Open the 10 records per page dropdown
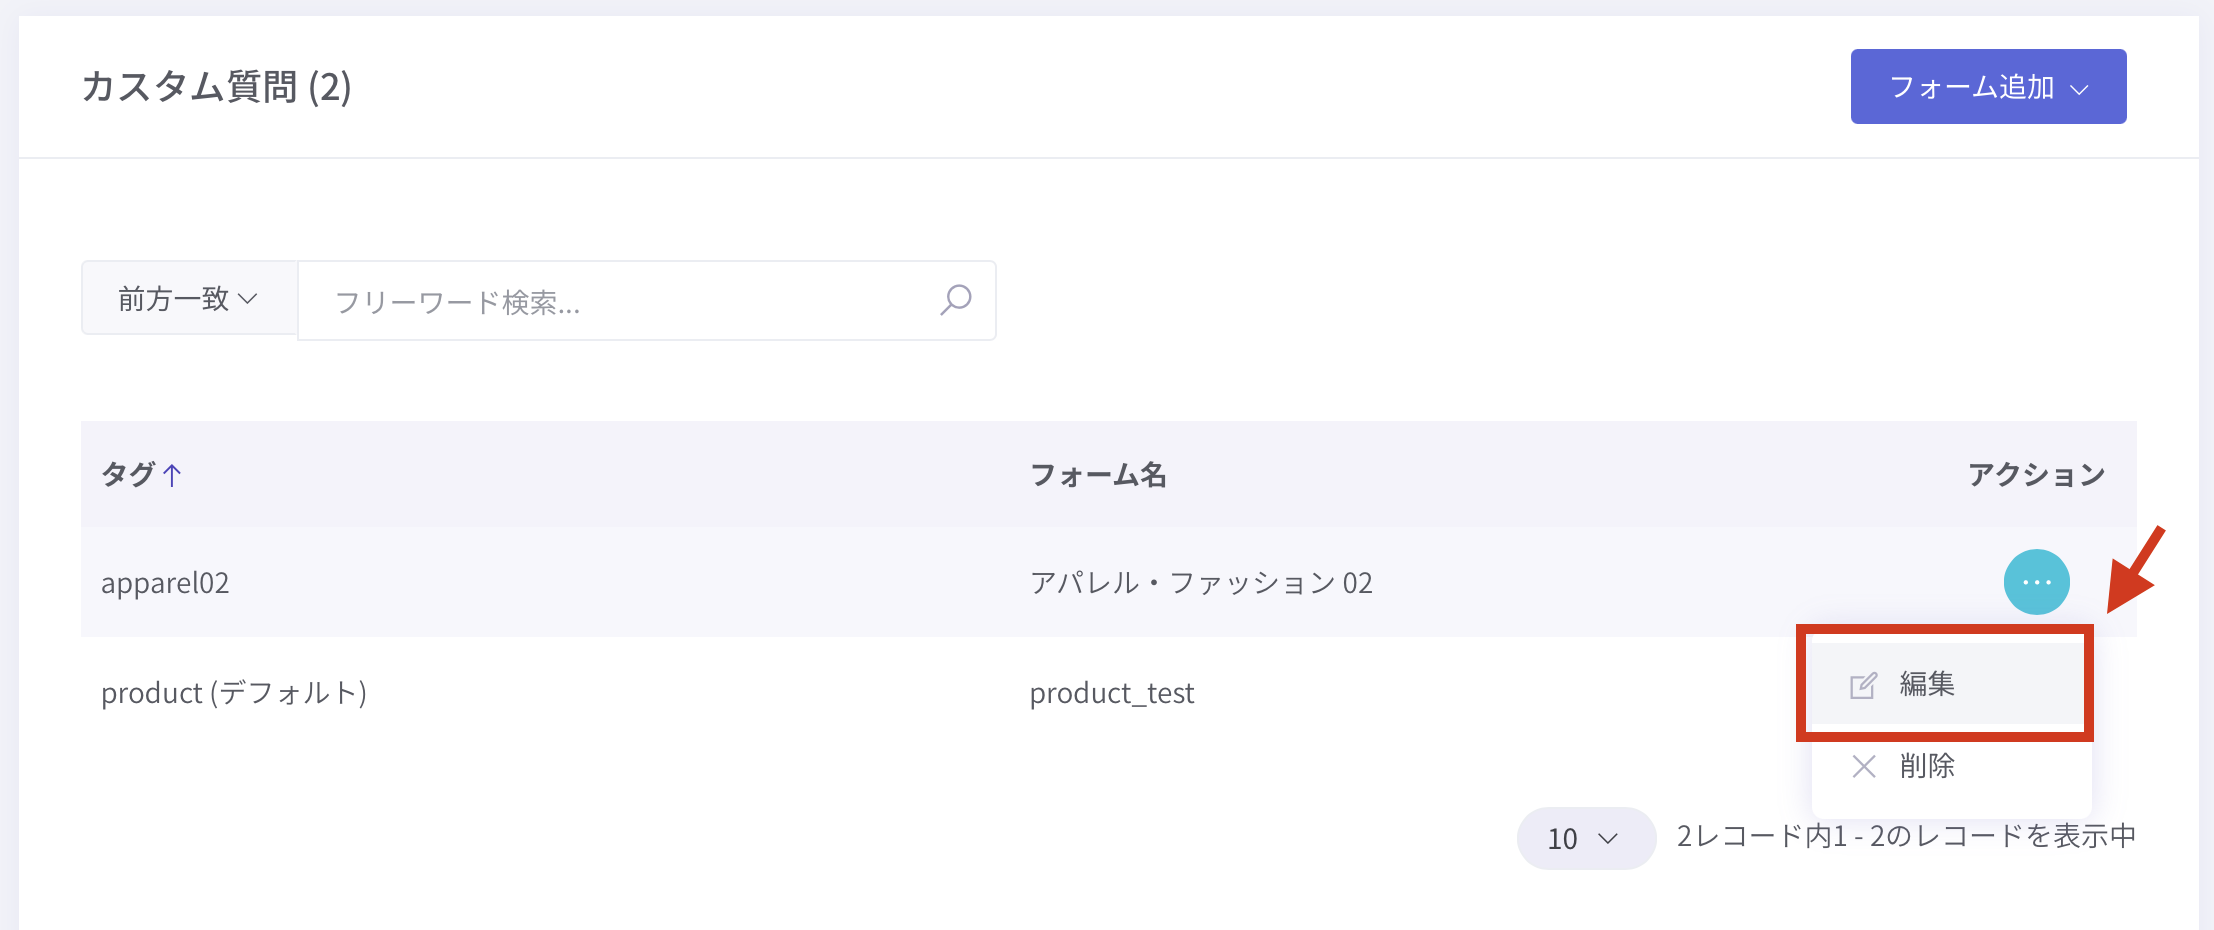2214x930 pixels. click(x=1584, y=838)
